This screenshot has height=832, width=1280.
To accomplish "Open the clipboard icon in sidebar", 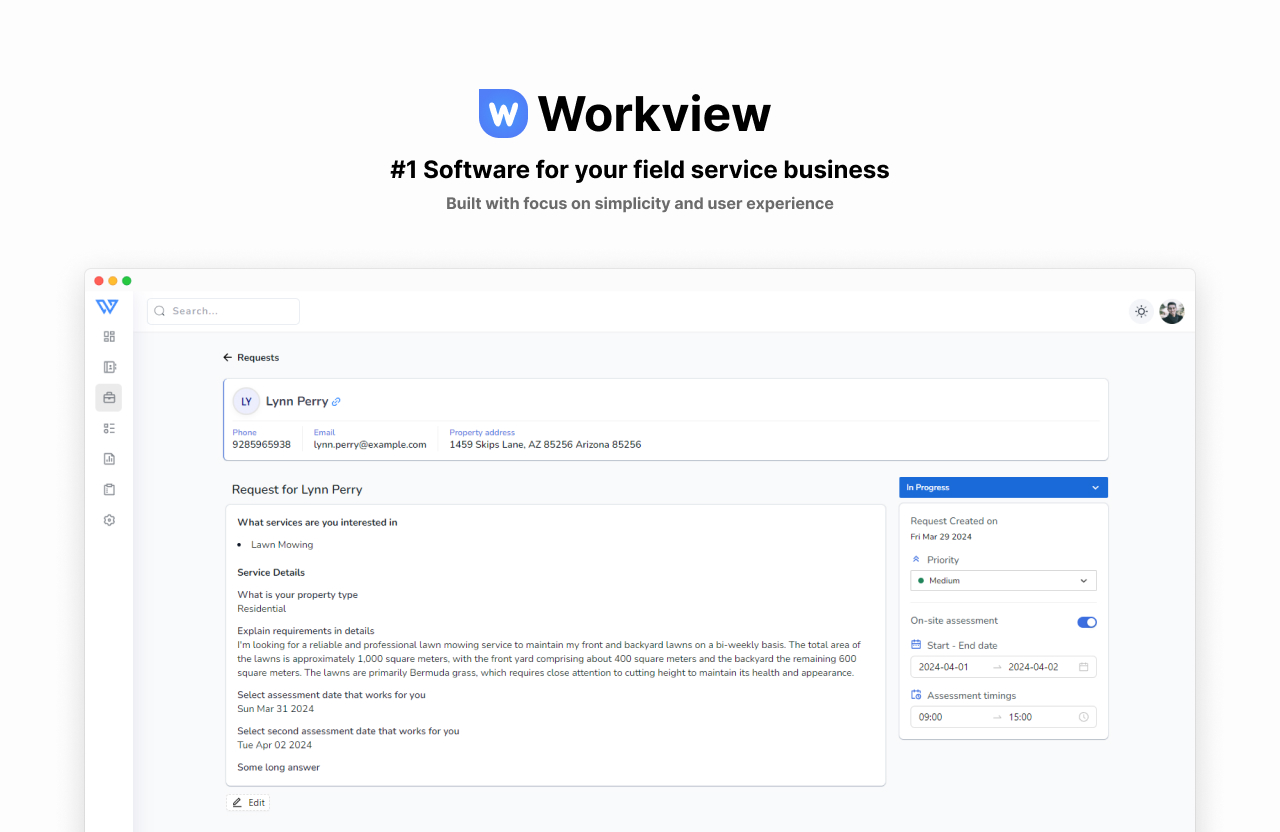I will coord(109,490).
